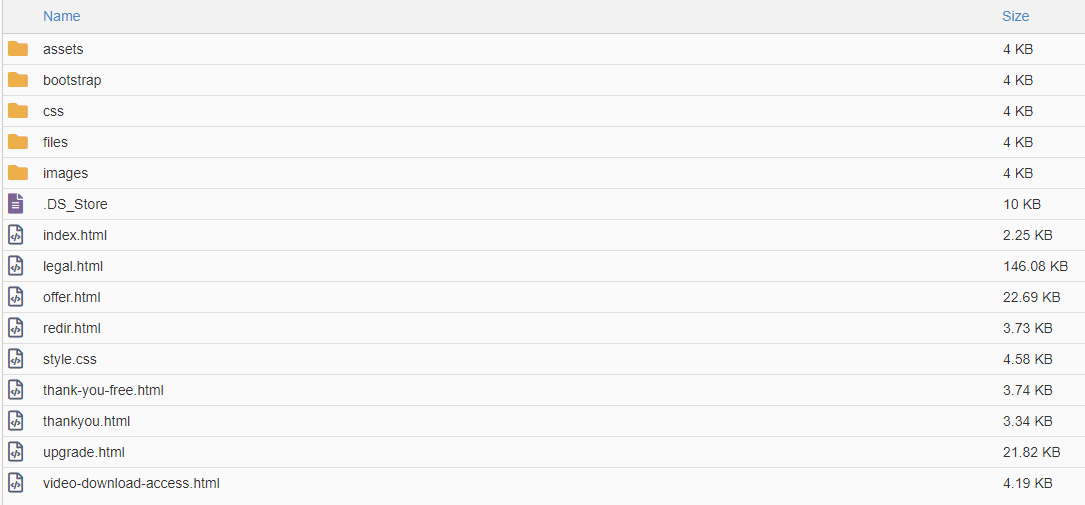Click the purple .DS_Store document icon
Screen dimensions: 1085x505
click(15, 204)
